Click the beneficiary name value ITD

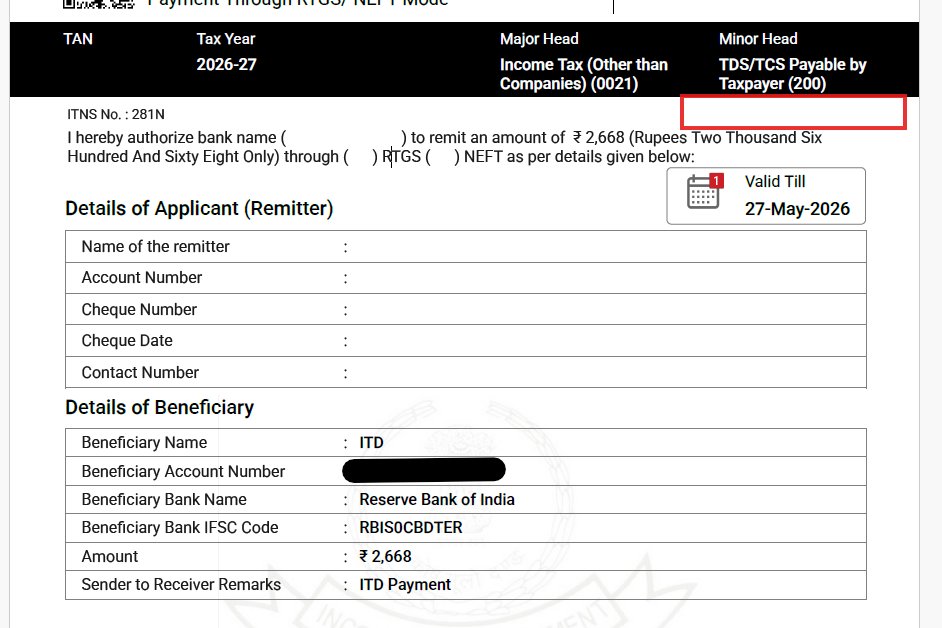tap(371, 443)
